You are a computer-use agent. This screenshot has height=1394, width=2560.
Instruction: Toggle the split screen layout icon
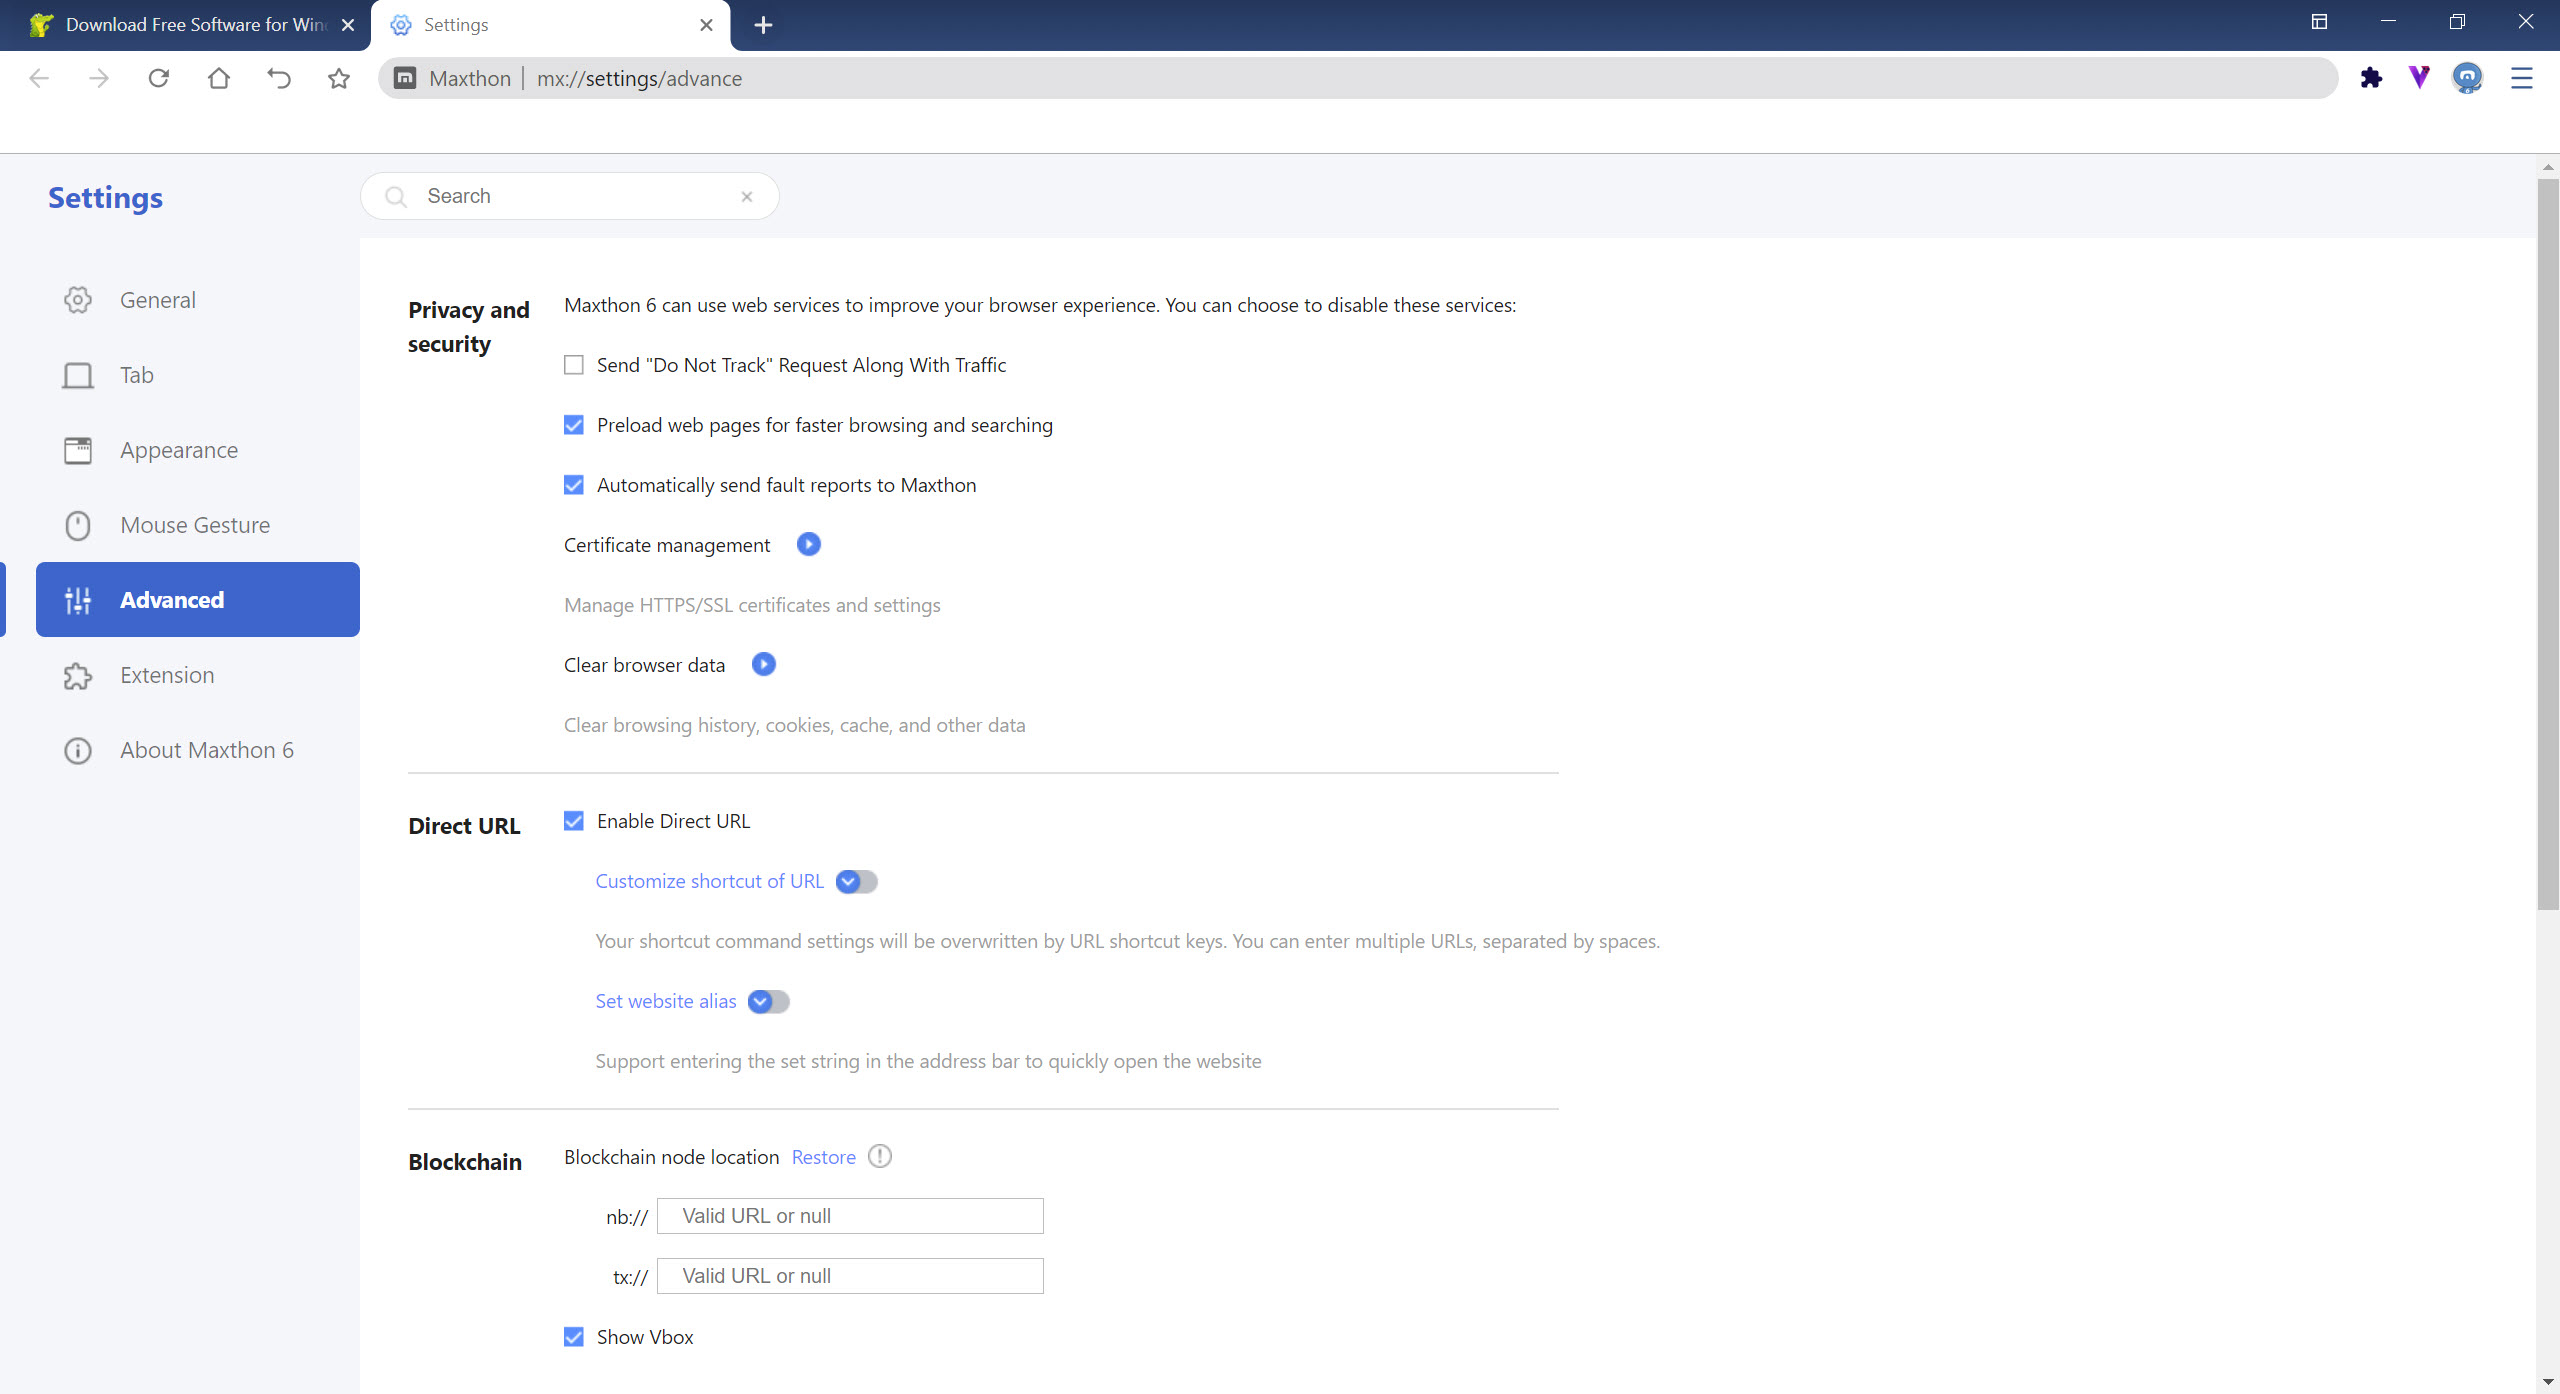pos(2320,22)
